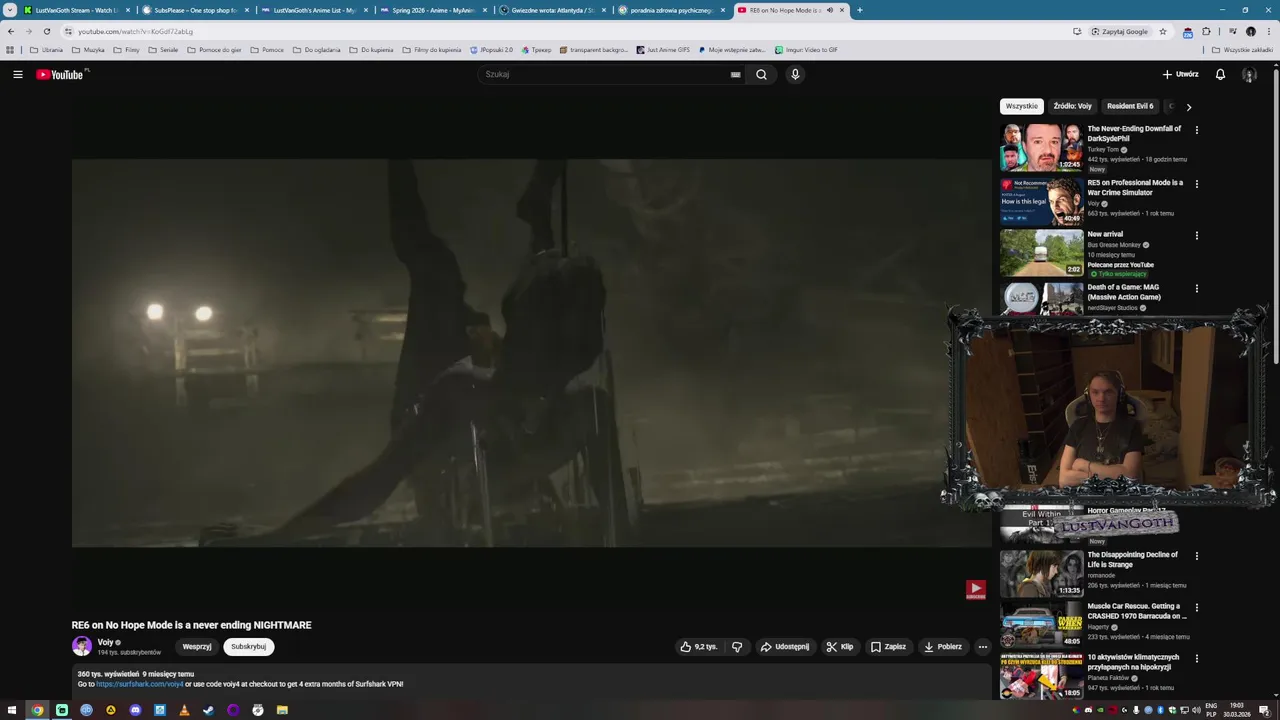Open the Seriale bookmarks folder
1280x720 pixels.
(163, 49)
